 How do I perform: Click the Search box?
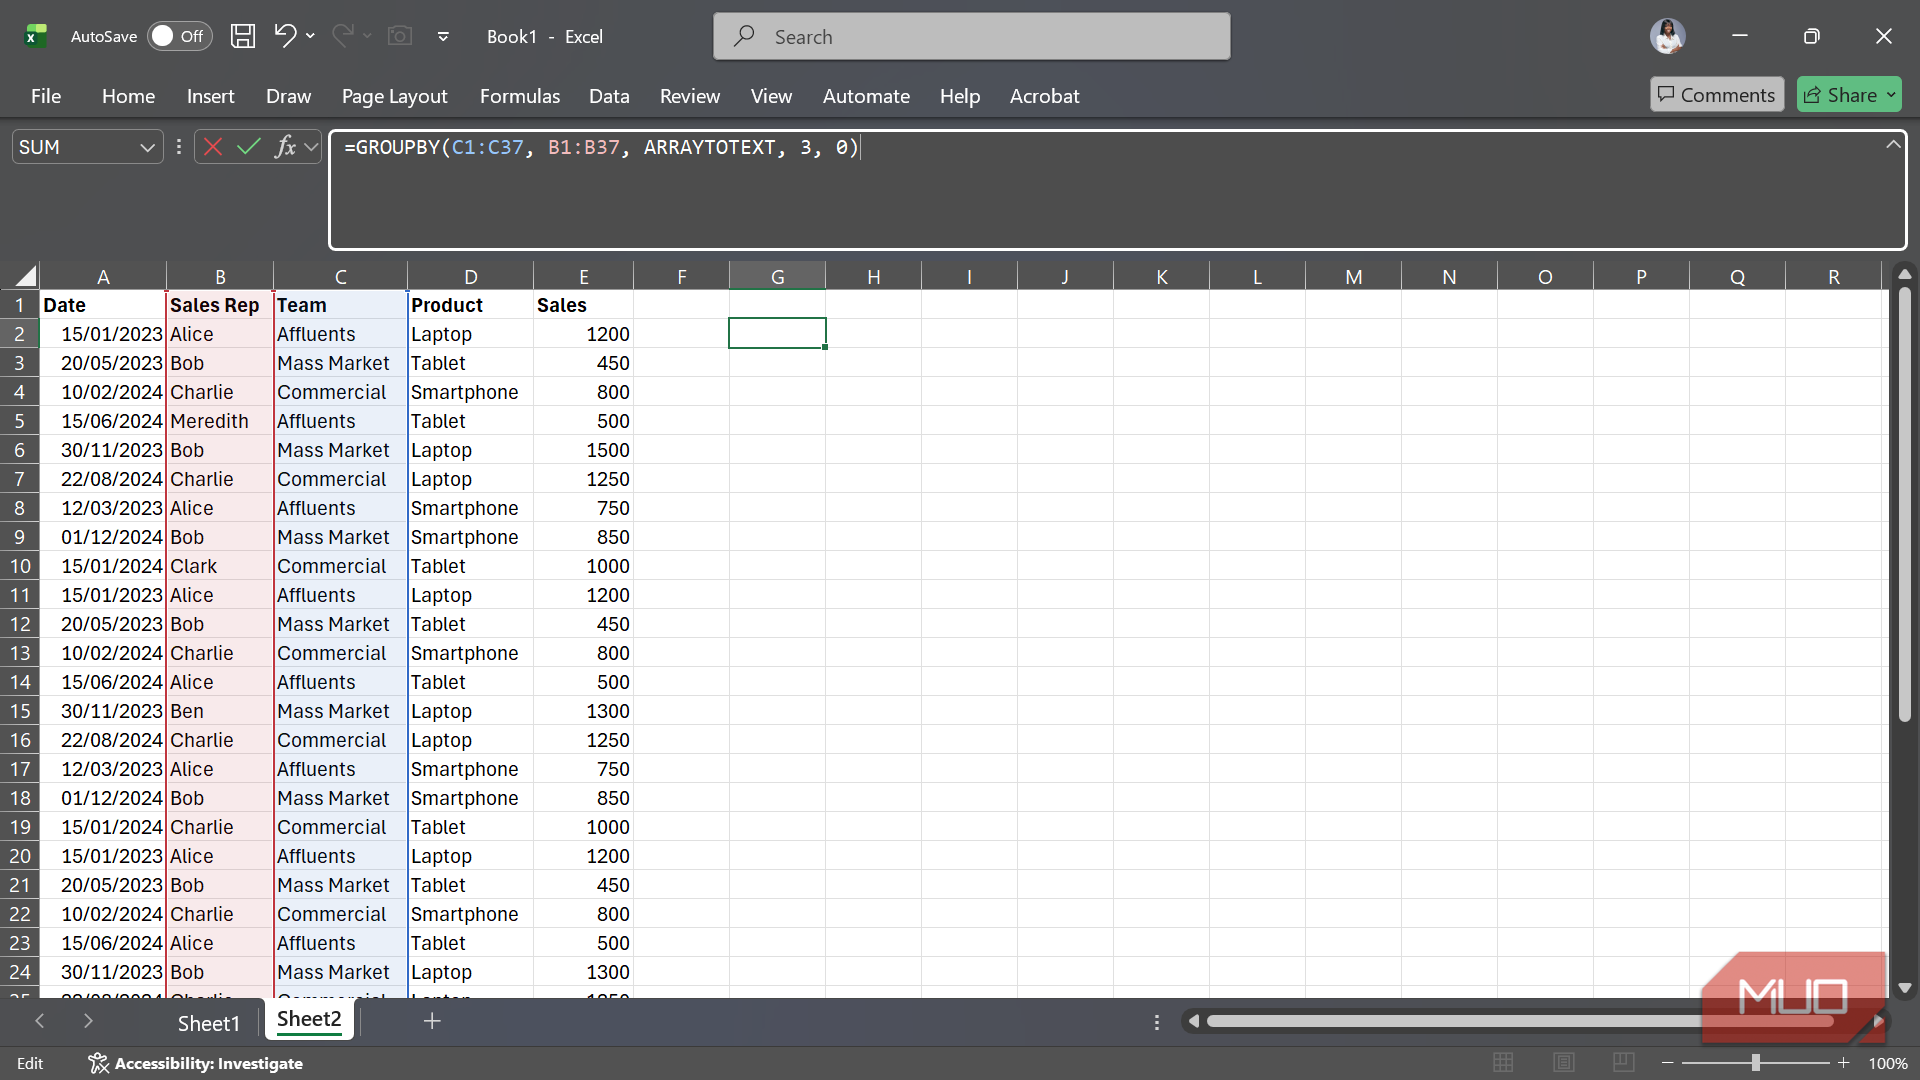tap(972, 36)
